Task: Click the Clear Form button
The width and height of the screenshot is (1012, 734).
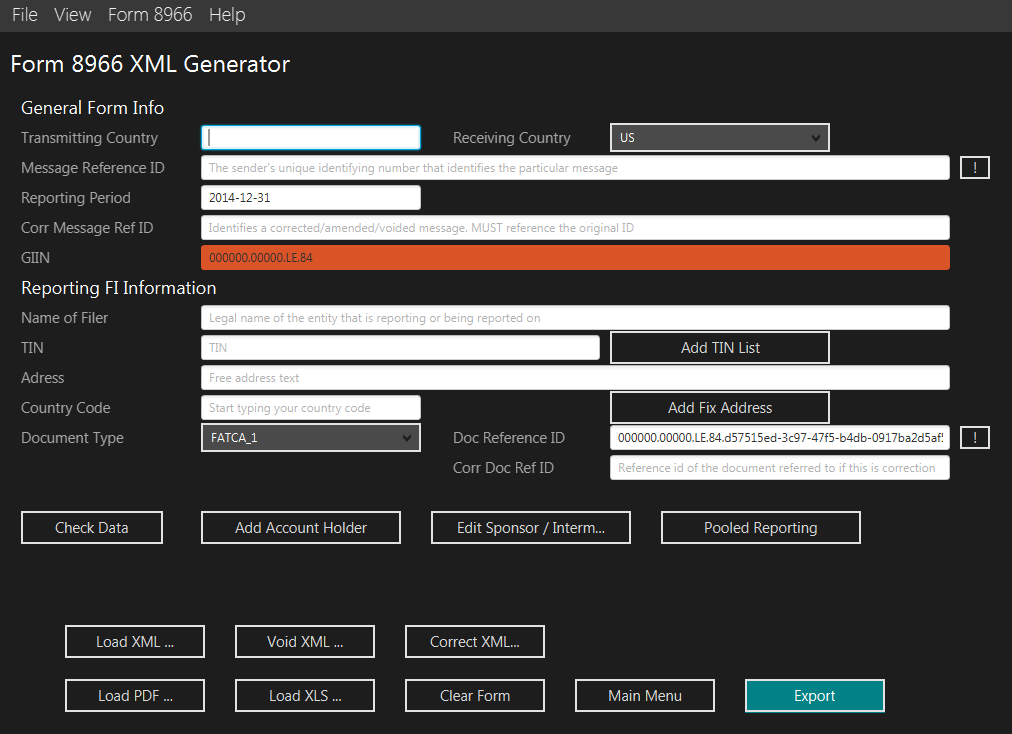Action: coord(474,696)
